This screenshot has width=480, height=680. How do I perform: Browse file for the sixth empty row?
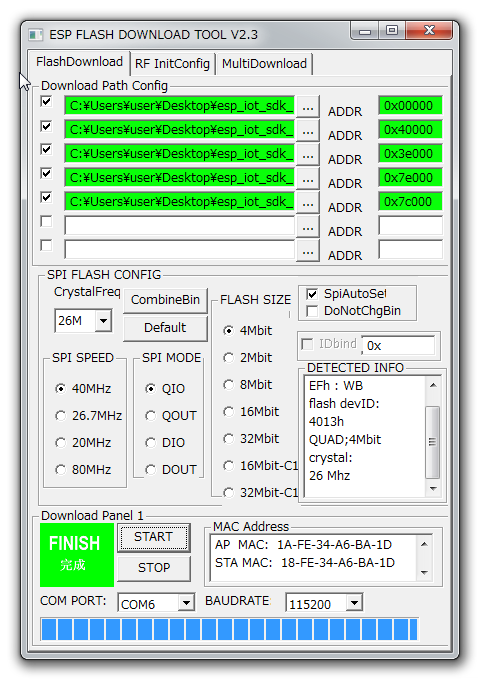[x=308, y=227]
